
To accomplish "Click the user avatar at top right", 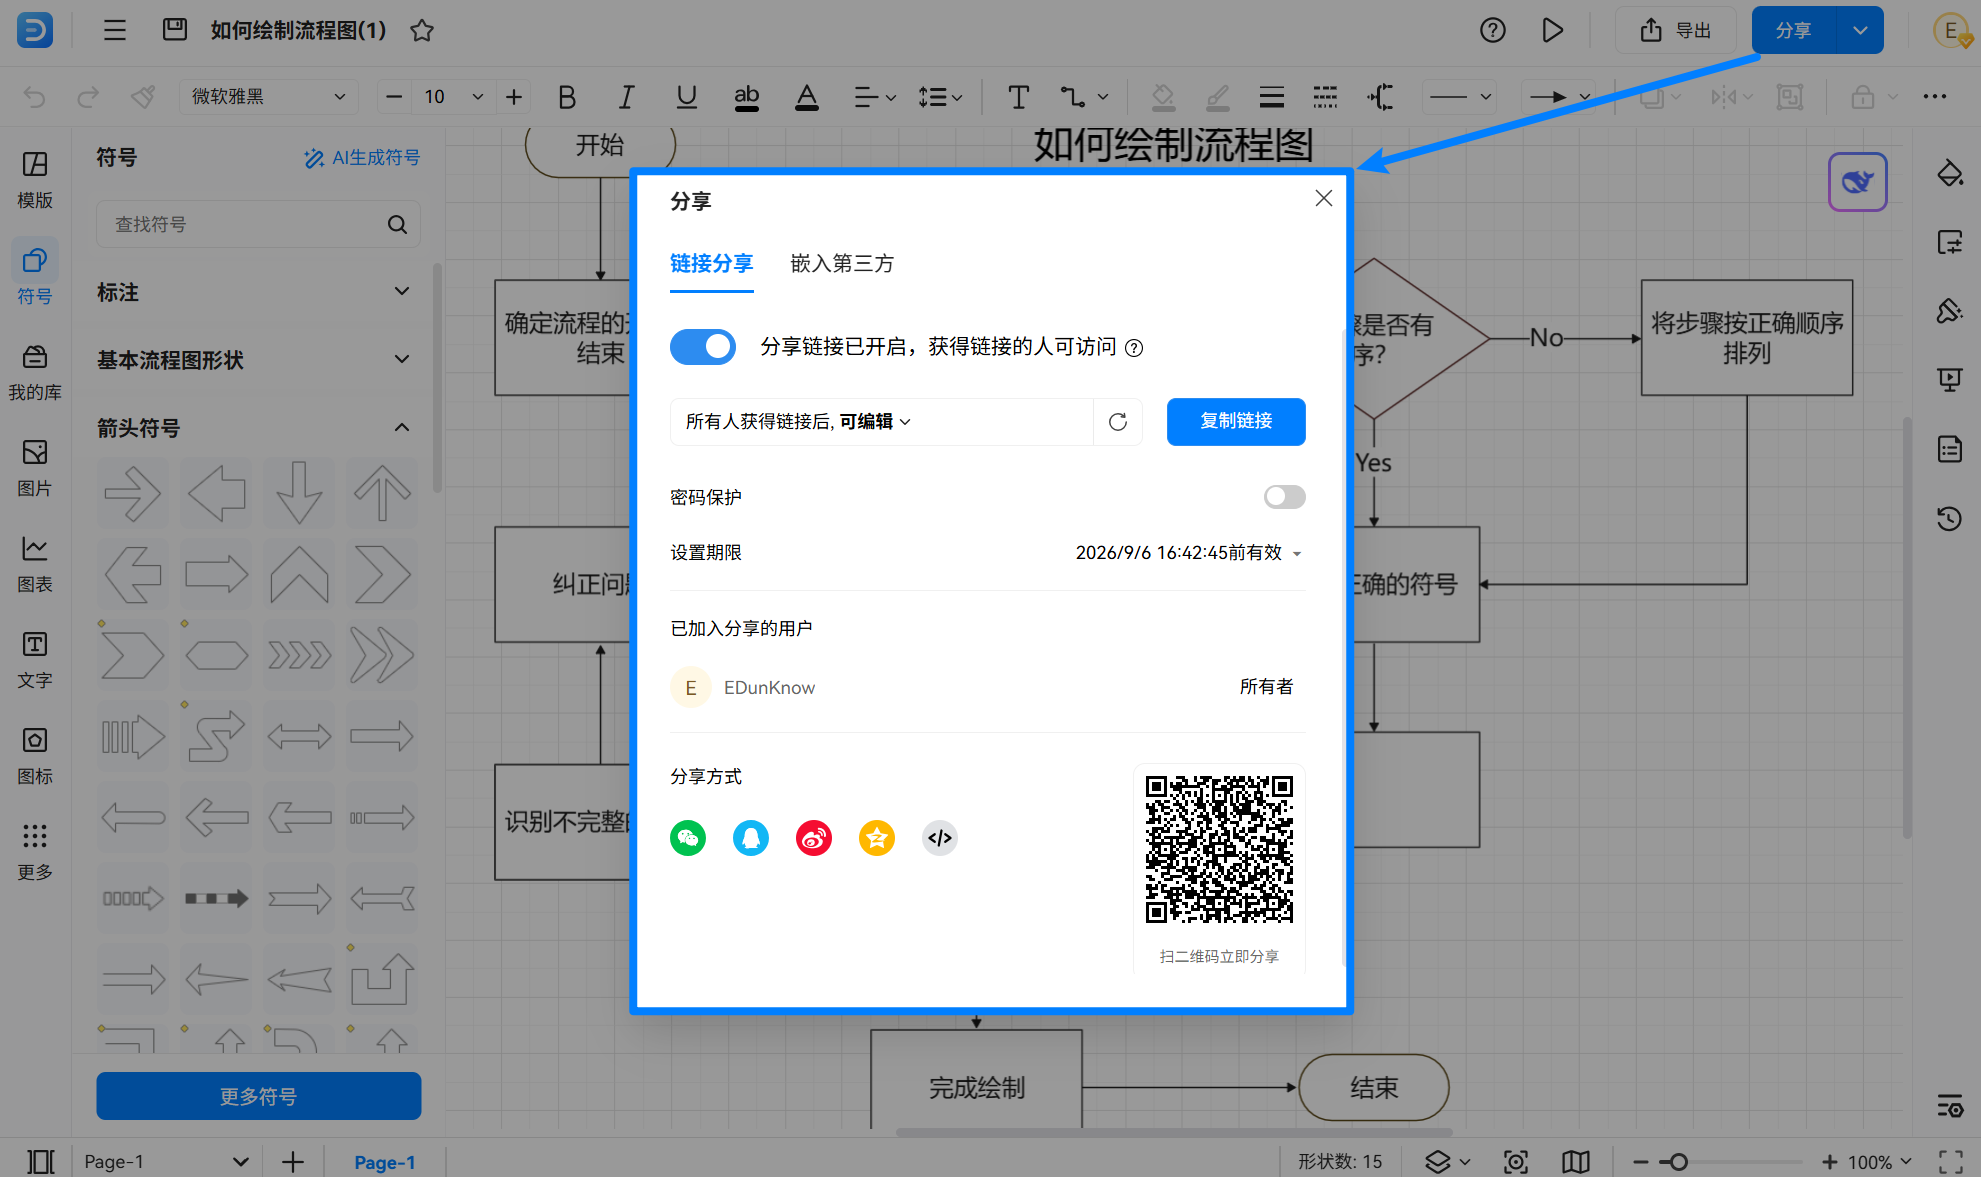I will coord(1951,30).
